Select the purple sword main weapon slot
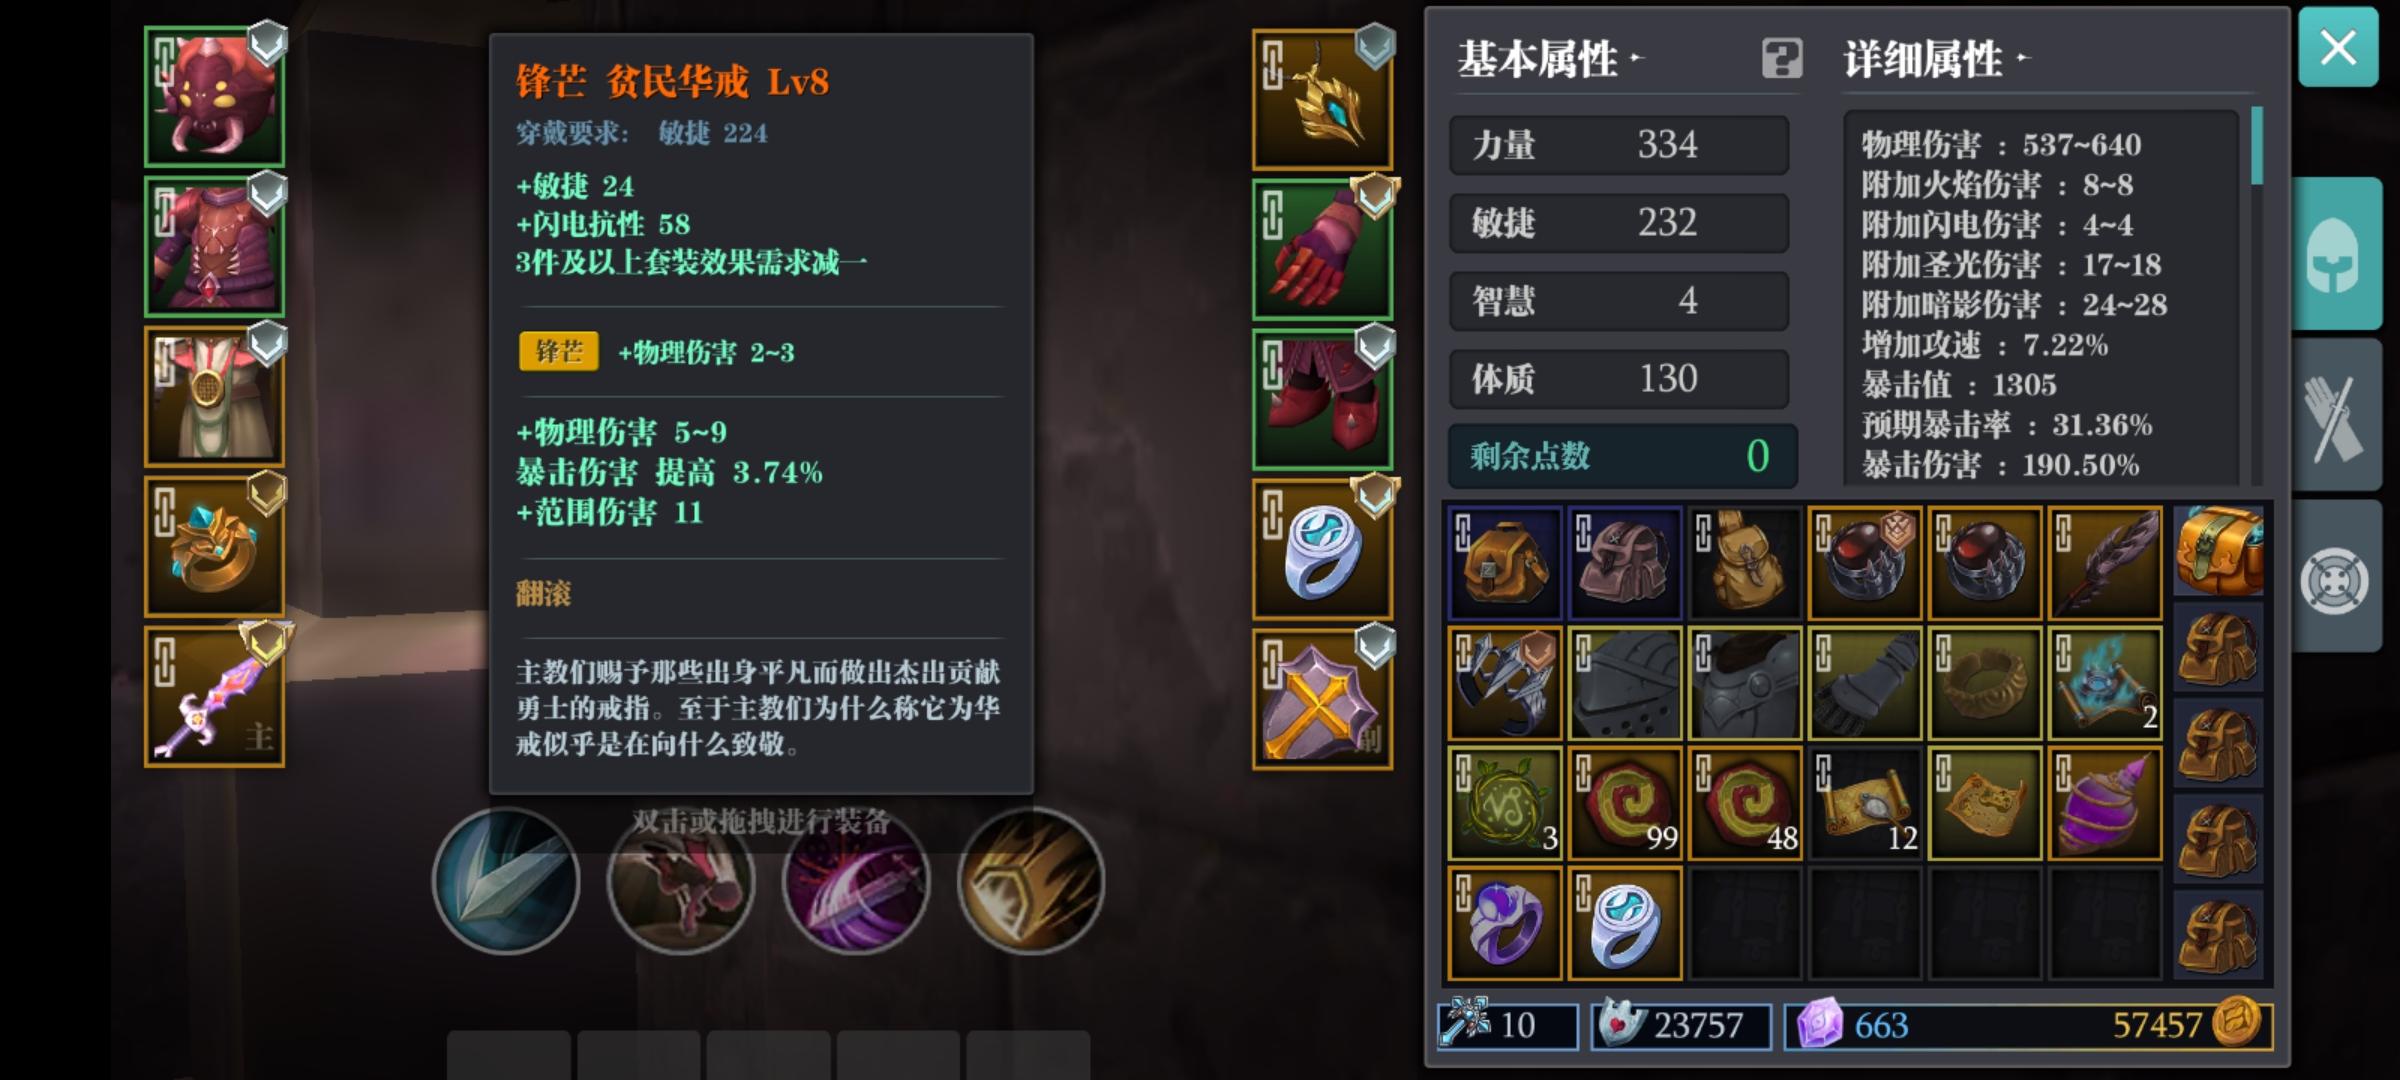The image size is (2400, 1080). [x=214, y=697]
